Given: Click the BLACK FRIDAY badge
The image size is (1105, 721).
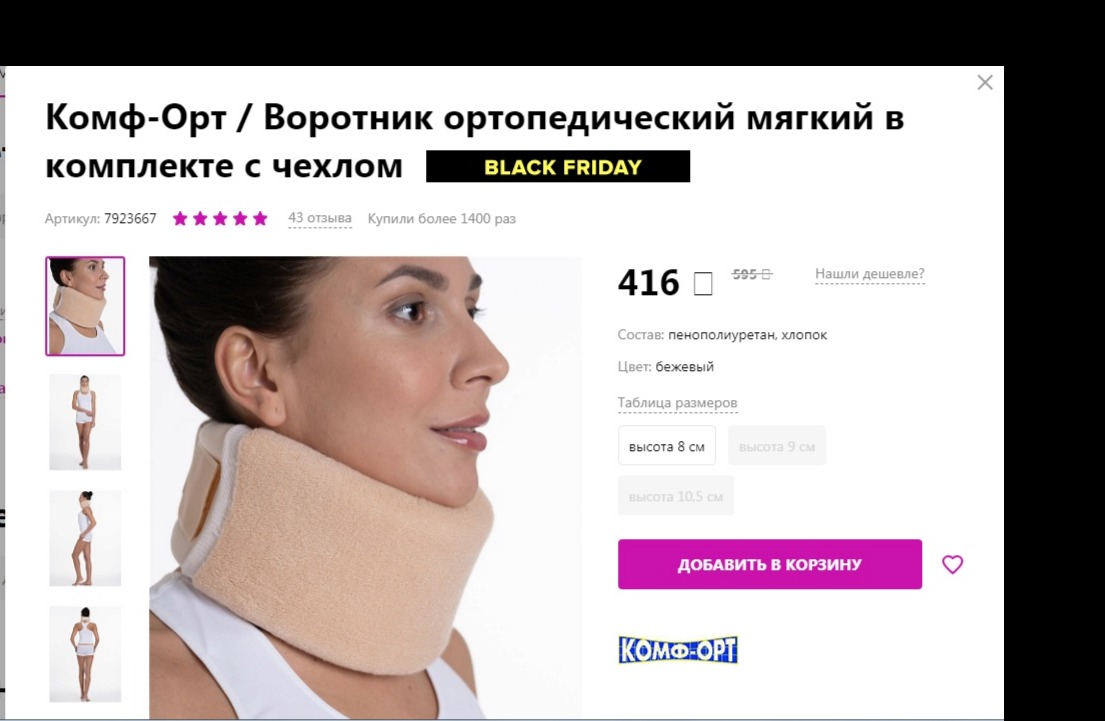Looking at the screenshot, I should (x=558, y=166).
